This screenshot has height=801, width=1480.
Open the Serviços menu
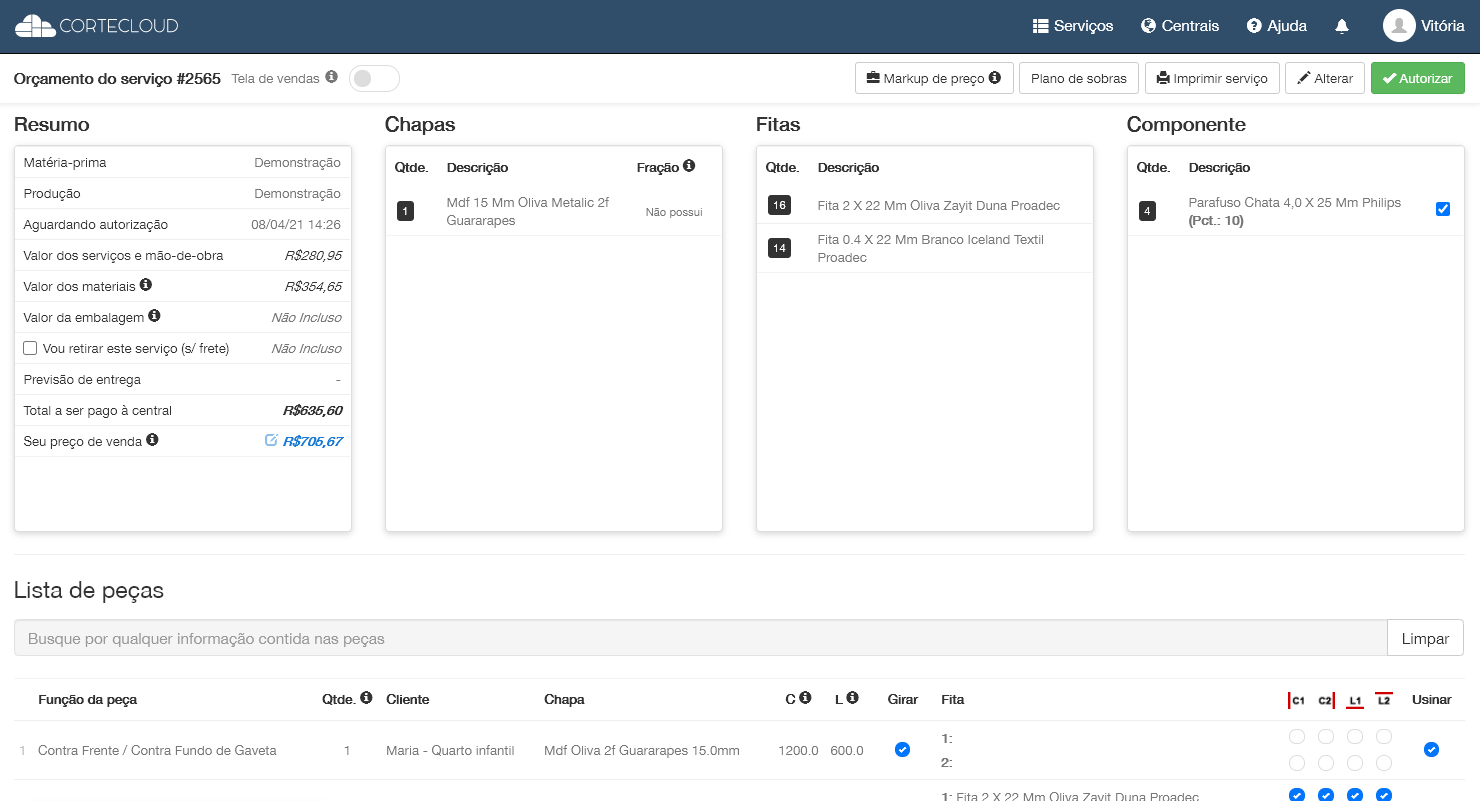pyautogui.click(x=1073, y=26)
